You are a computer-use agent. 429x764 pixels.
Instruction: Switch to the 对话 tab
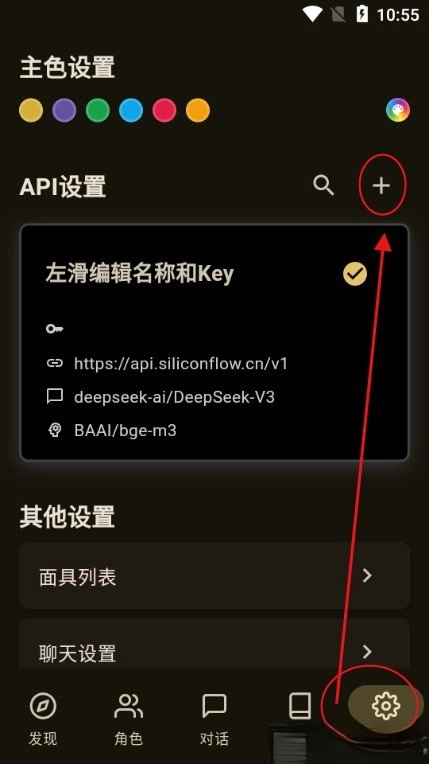click(x=214, y=719)
